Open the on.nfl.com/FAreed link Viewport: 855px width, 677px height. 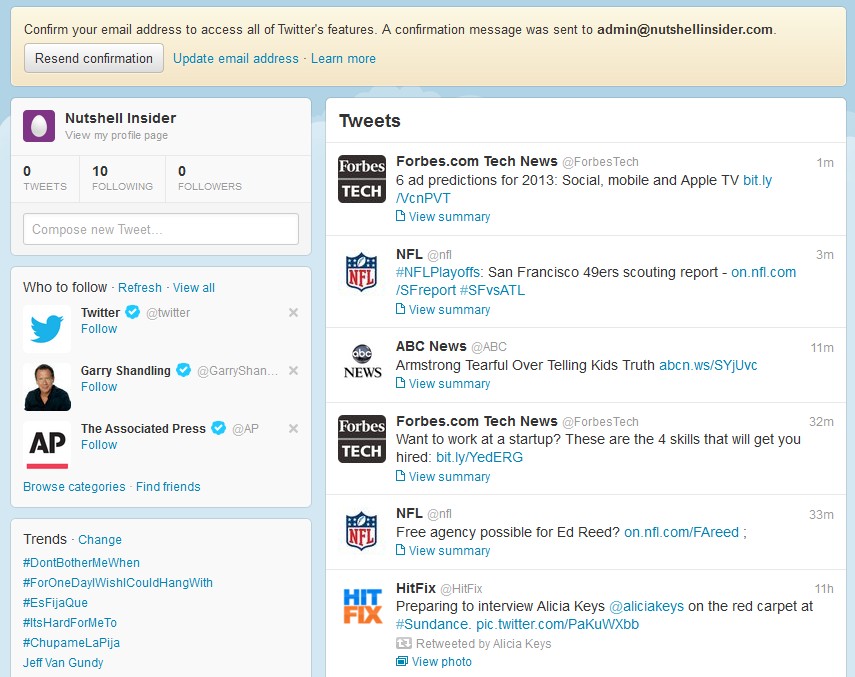[681, 532]
